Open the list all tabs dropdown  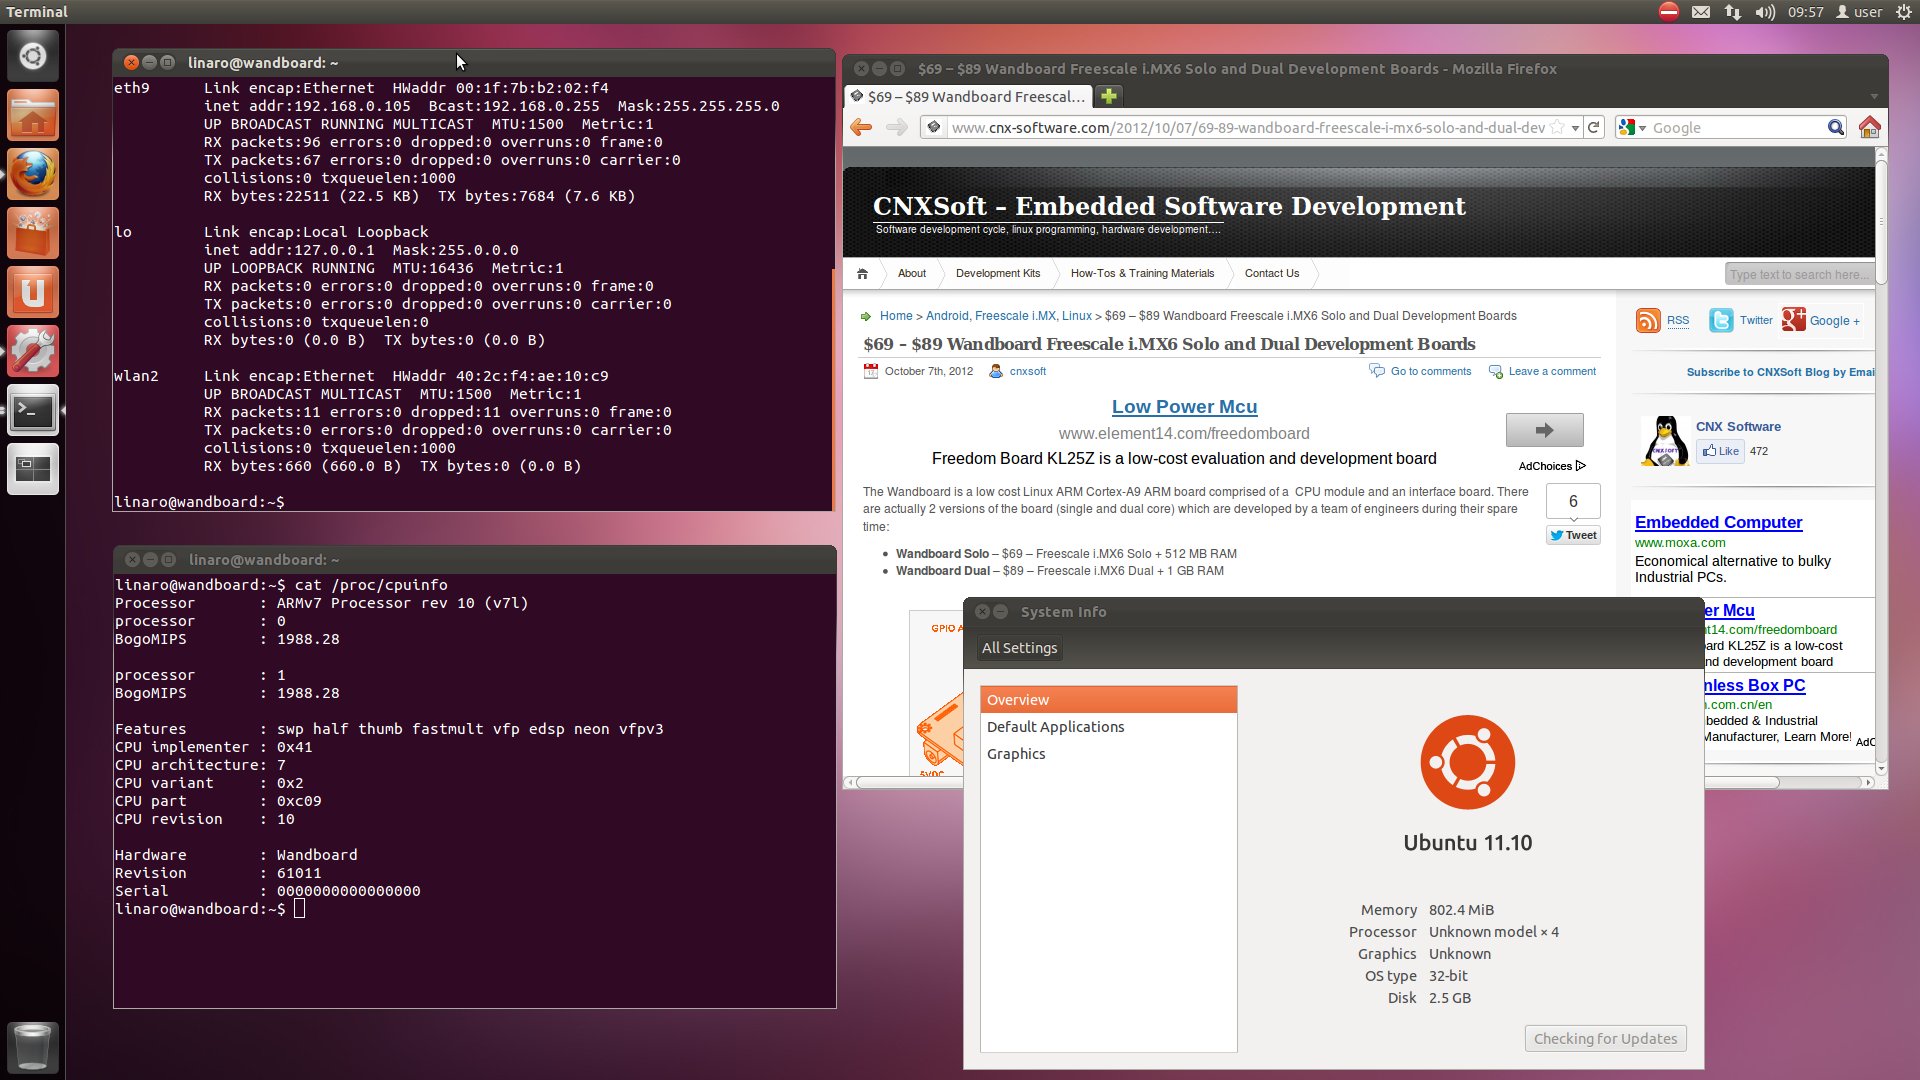click(x=1873, y=97)
